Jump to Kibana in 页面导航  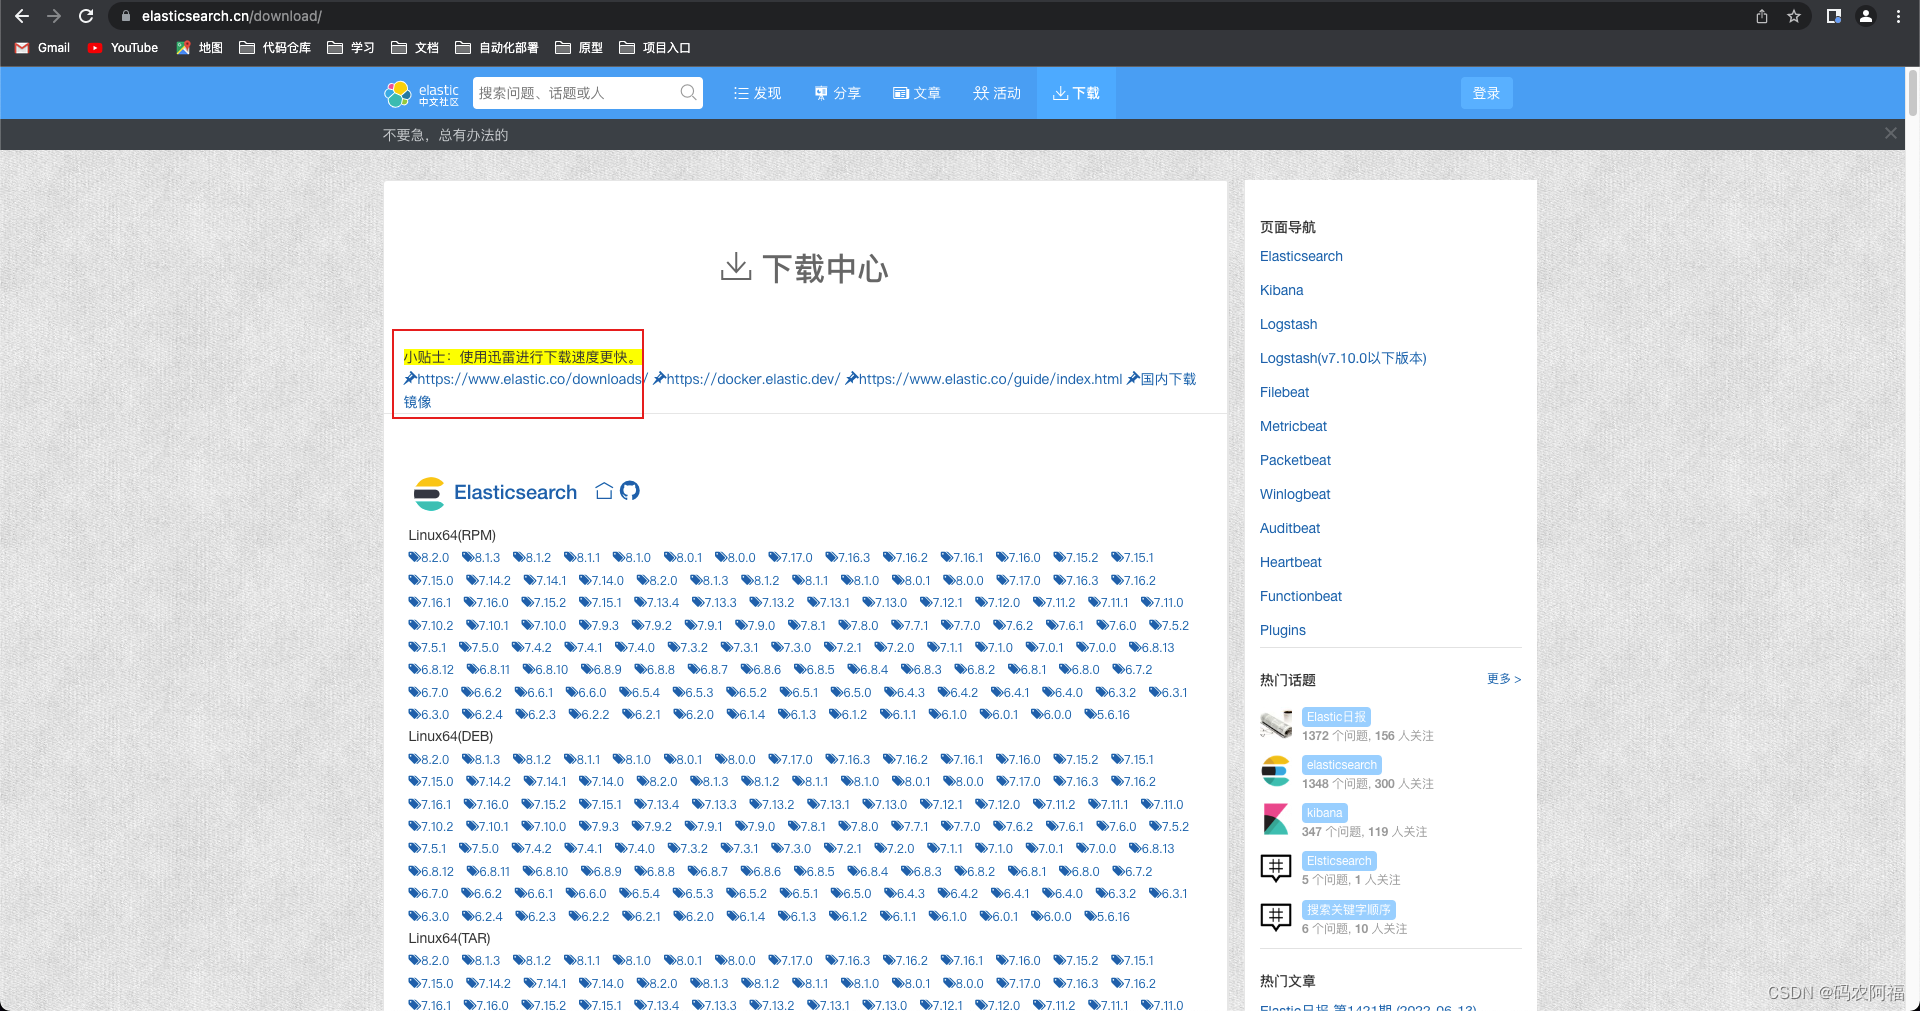point(1281,290)
